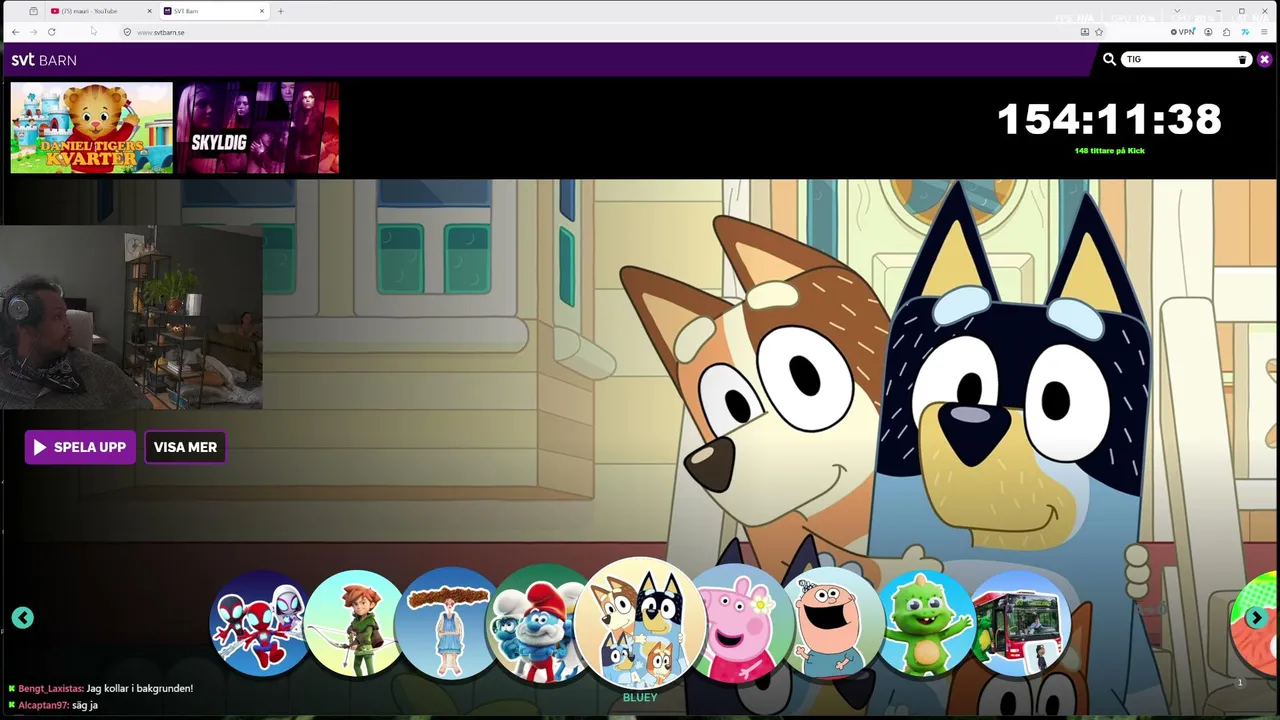Open the SVT Barn logo home link
Image resolution: width=1280 pixels, height=720 pixels.
44,60
